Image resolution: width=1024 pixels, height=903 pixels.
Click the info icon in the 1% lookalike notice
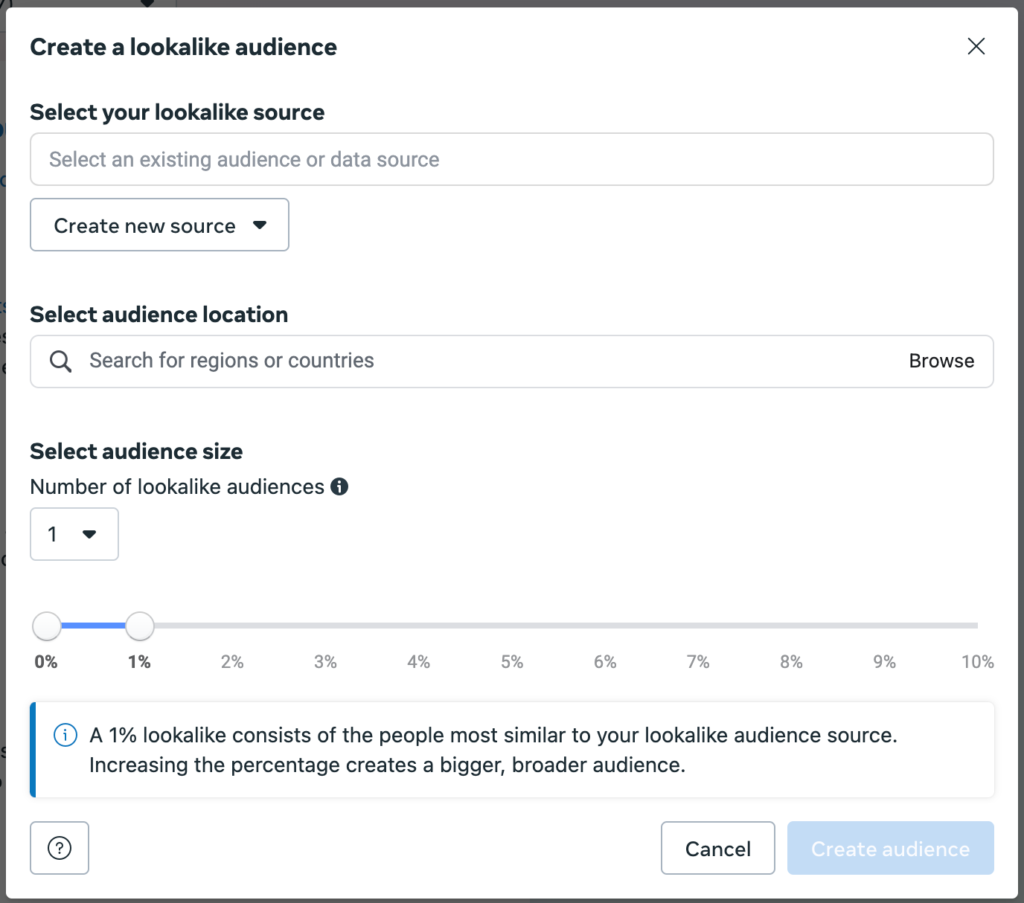pyautogui.click(x=65, y=736)
